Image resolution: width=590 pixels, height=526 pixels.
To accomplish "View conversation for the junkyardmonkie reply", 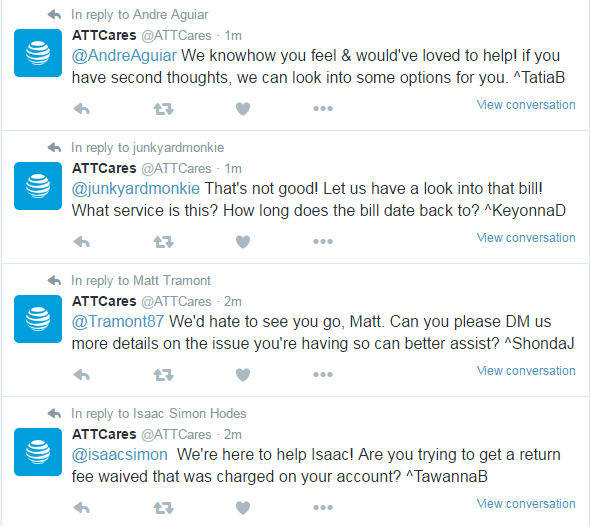I will click(x=526, y=238).
